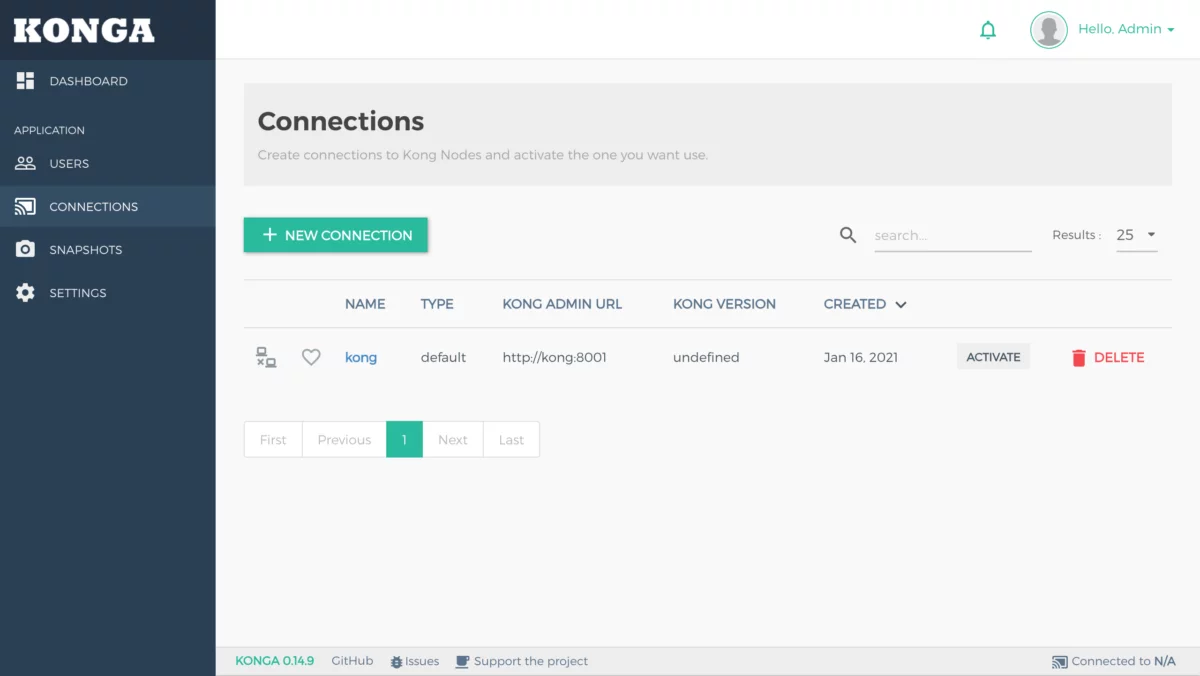Sort by NAME column

365,304
